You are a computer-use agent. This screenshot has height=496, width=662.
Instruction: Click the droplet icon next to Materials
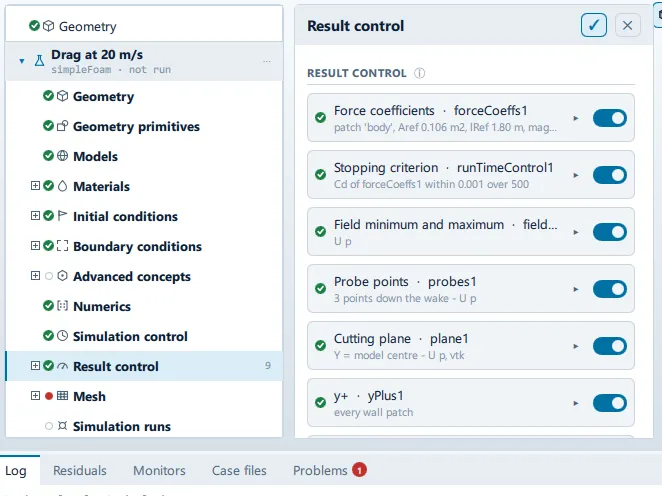tap(62, 186)
